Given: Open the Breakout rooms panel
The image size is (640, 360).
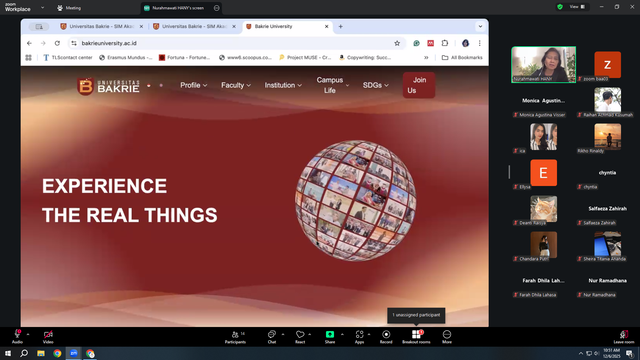Looking at the screenshot, I should [x=416, y=337].
